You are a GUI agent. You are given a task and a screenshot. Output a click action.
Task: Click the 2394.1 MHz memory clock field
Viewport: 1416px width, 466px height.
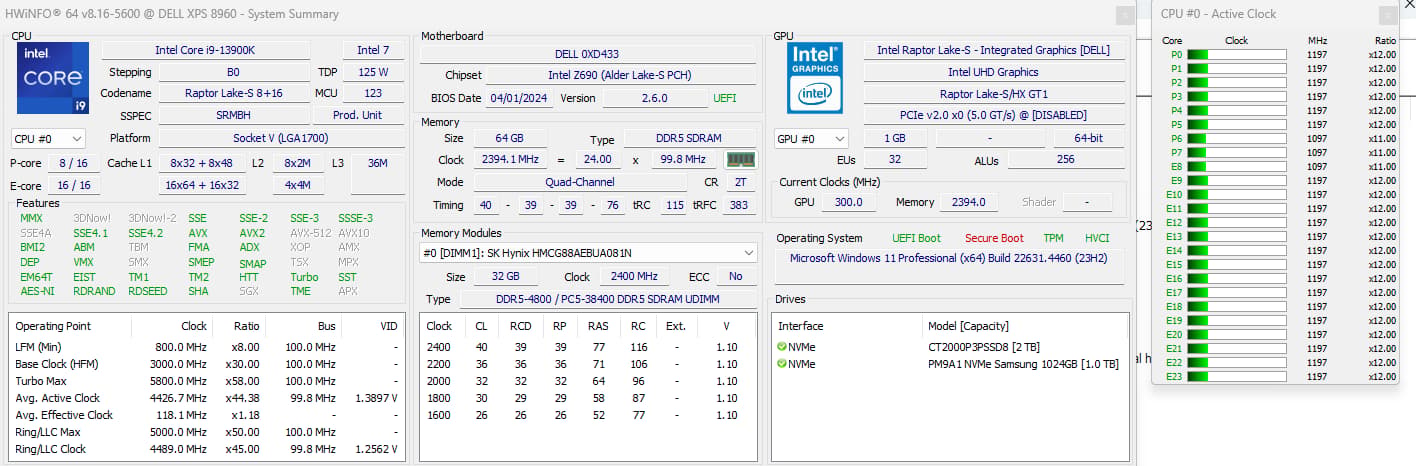coord(510,160)
